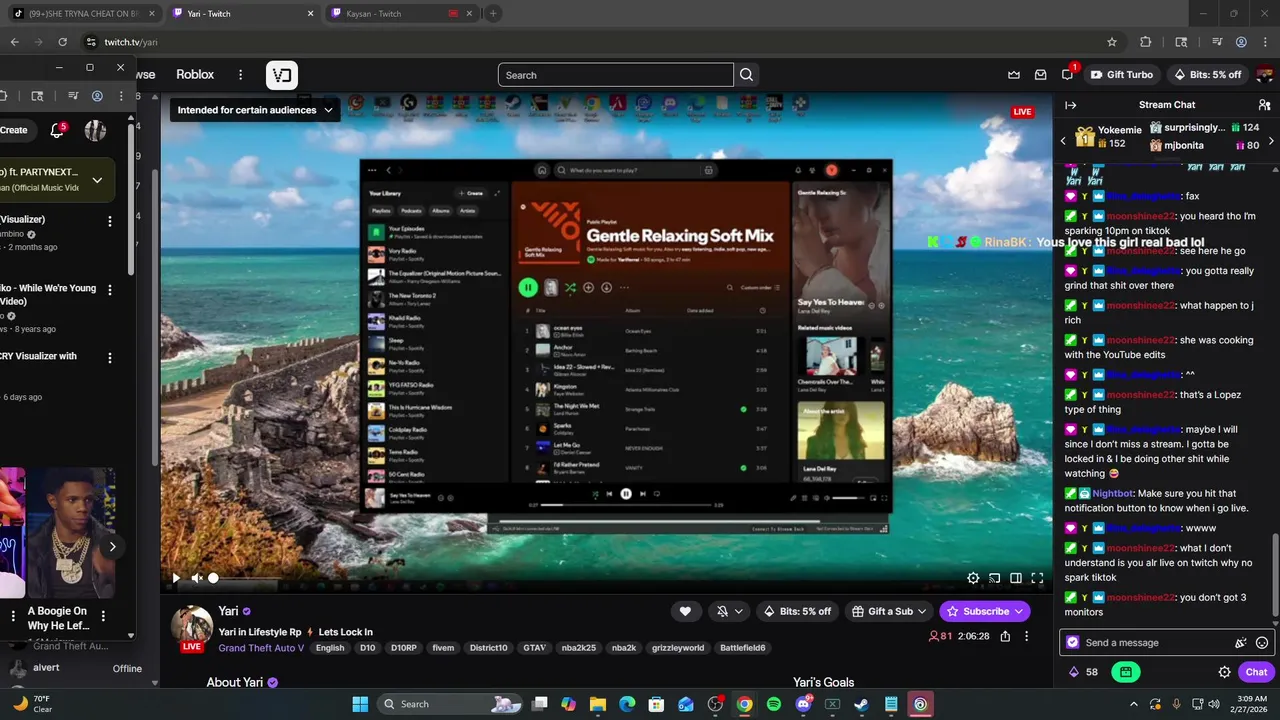
Task: Click the purple Chat send button
Action: pos(1256,672)
